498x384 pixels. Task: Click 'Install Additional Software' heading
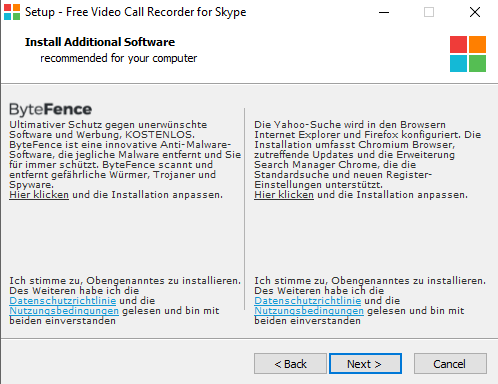pos(100,42)
